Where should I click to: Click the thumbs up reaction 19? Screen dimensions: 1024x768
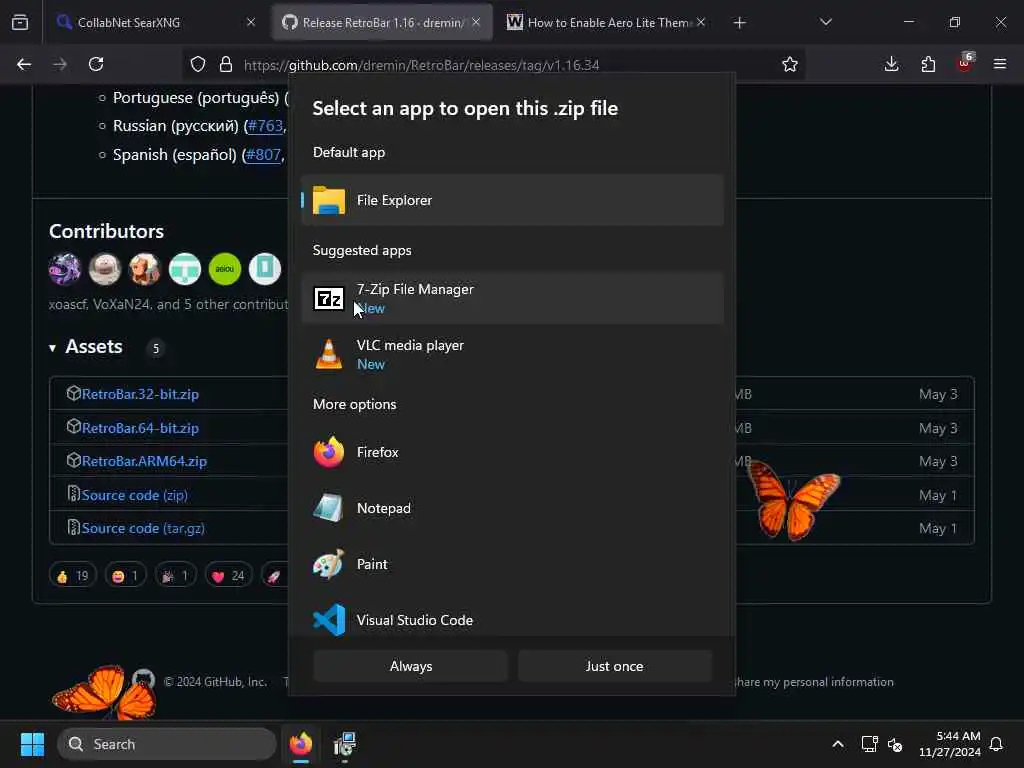tap(72, 575)
